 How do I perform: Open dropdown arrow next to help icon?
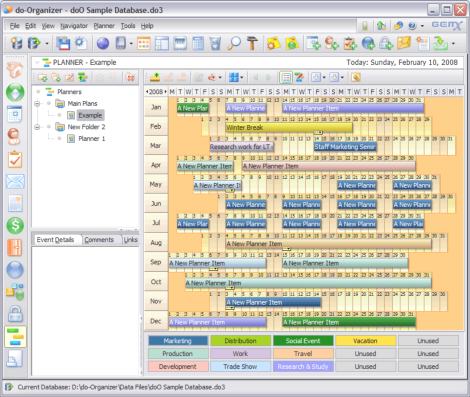click(x=422, y=26)
